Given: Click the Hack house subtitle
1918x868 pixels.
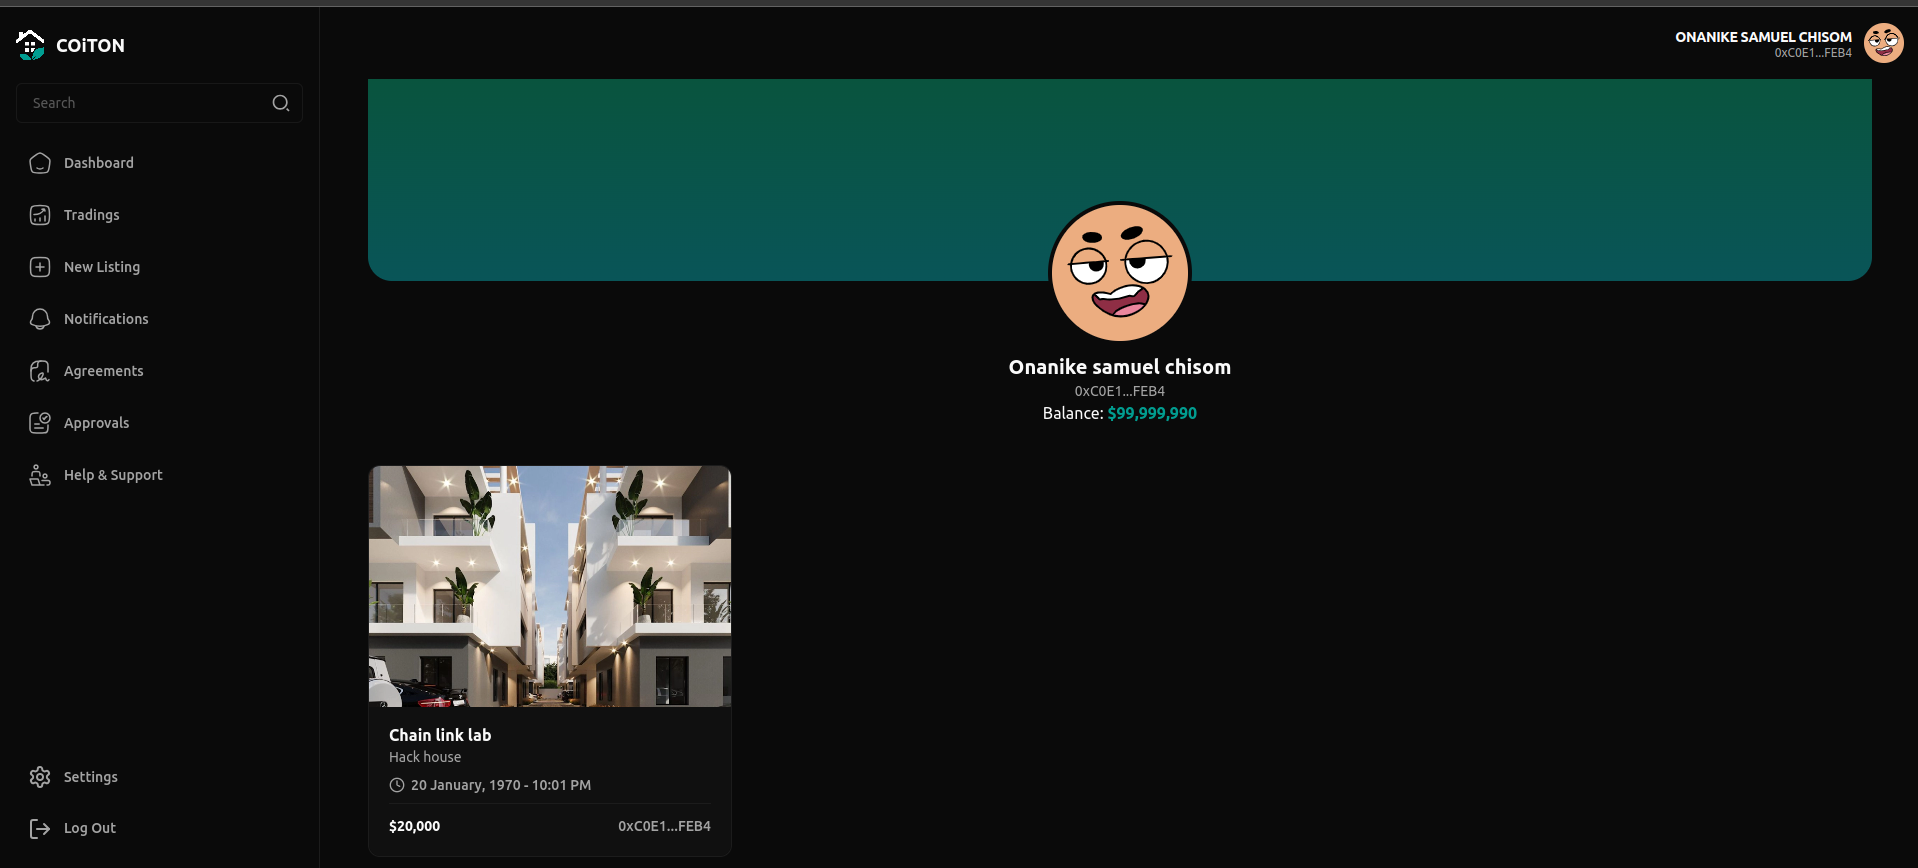Looking at the screenshot, I should [x=425, y=757].
